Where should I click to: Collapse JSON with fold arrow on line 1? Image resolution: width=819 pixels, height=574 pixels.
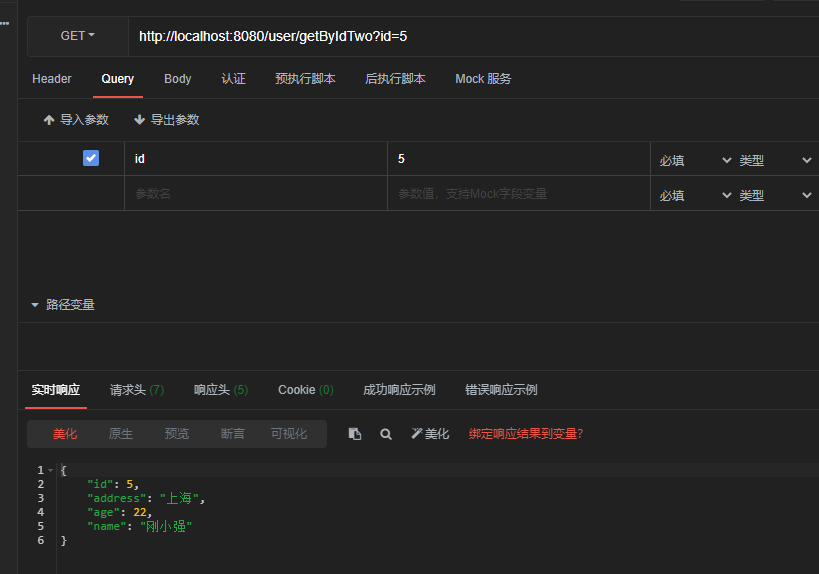pos(50,470)
